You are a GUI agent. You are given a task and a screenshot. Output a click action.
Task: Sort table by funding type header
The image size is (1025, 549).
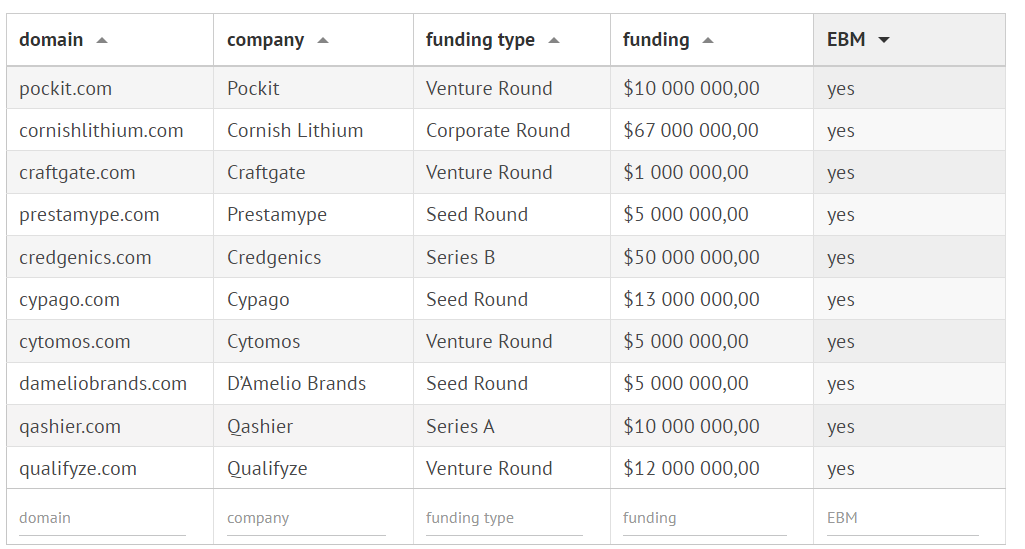[480, 40]
